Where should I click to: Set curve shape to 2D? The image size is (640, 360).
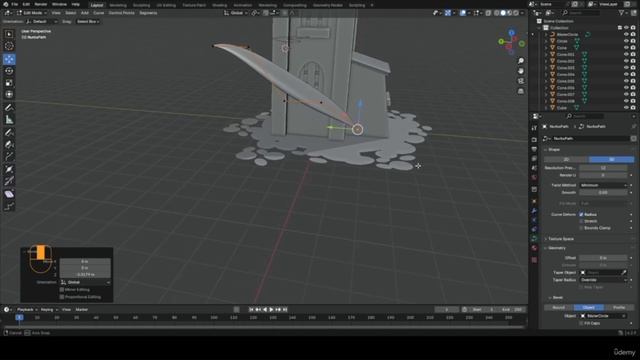point(566,160)
